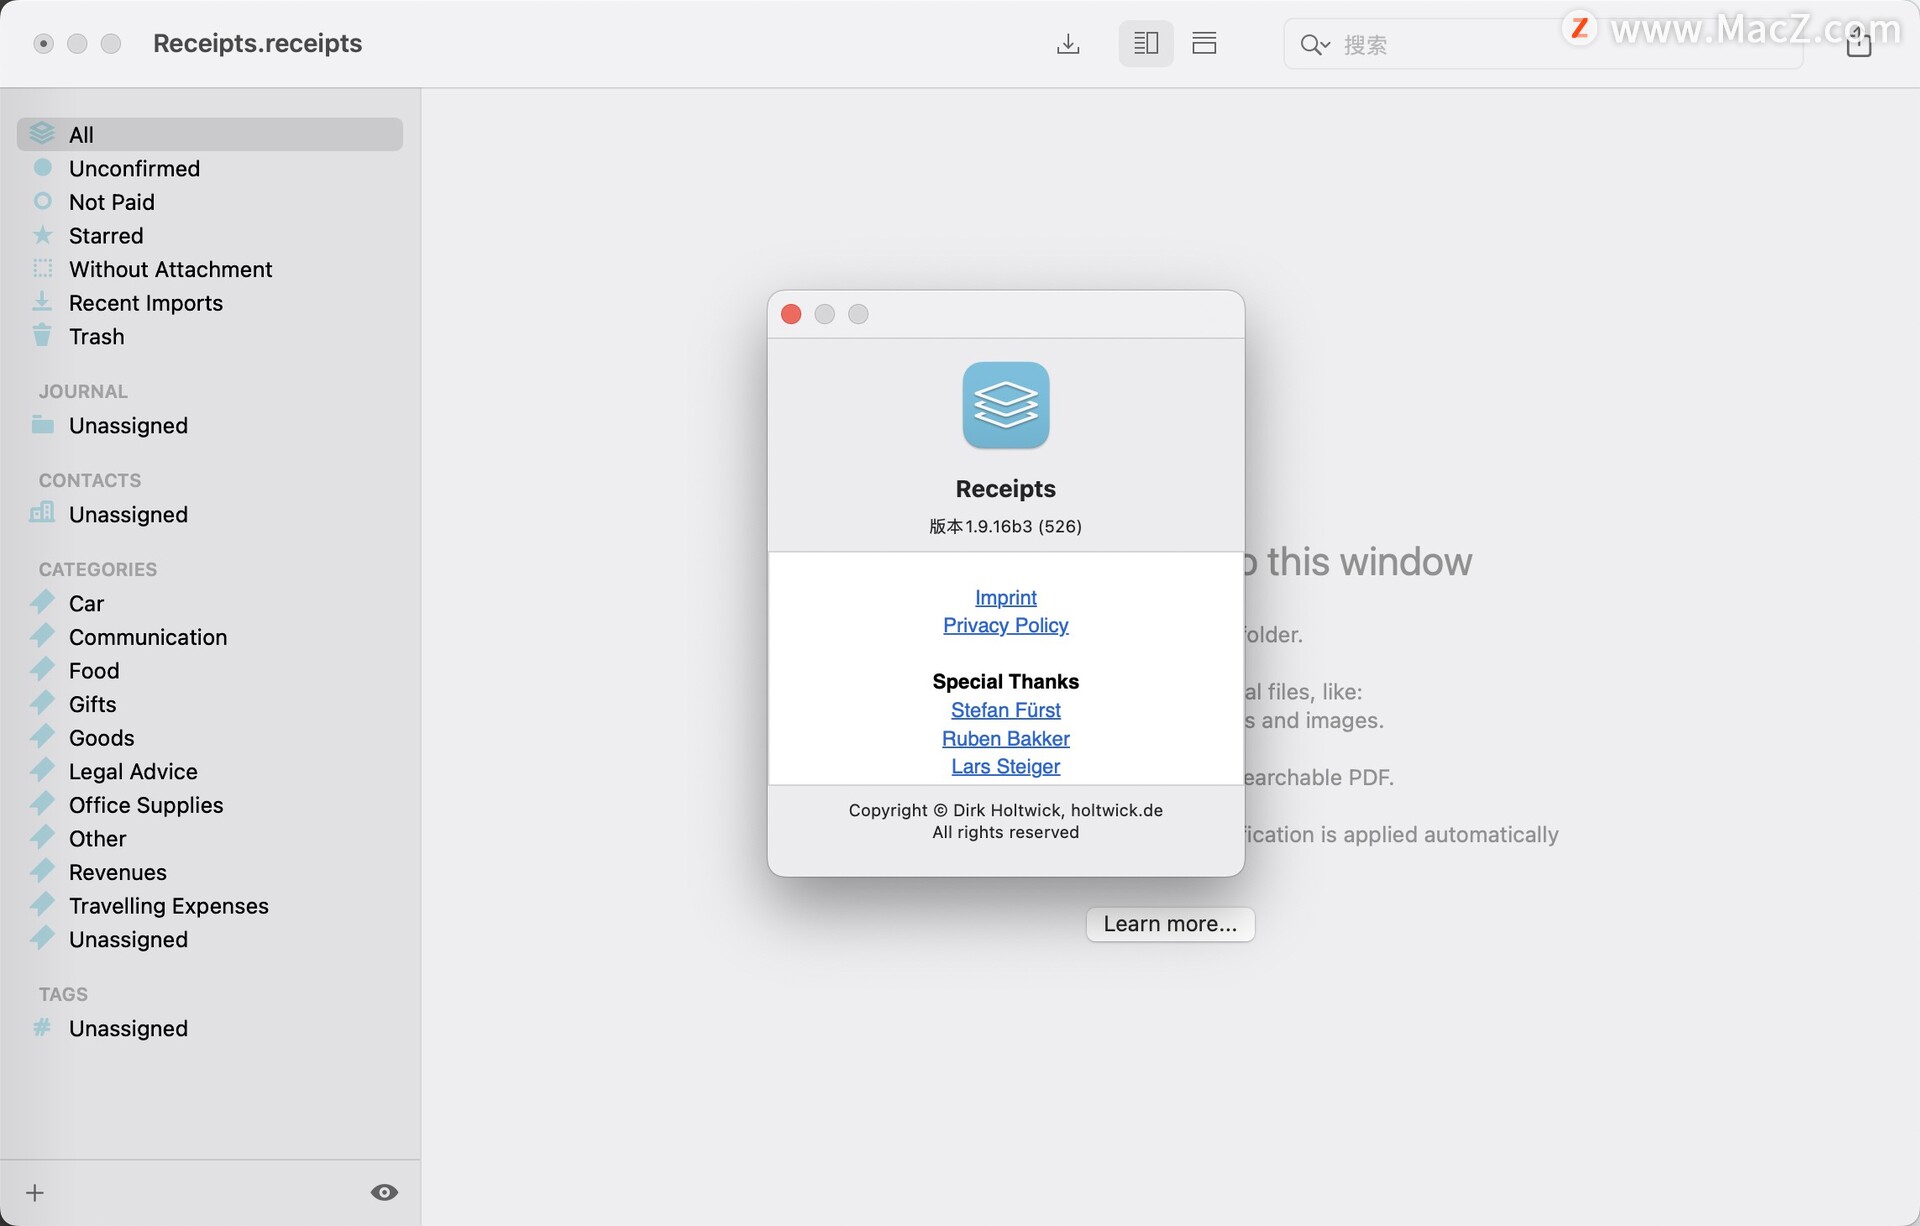Select the Travelling Expenses label
Screen dimensions: 1920x1226
[169, 906]
